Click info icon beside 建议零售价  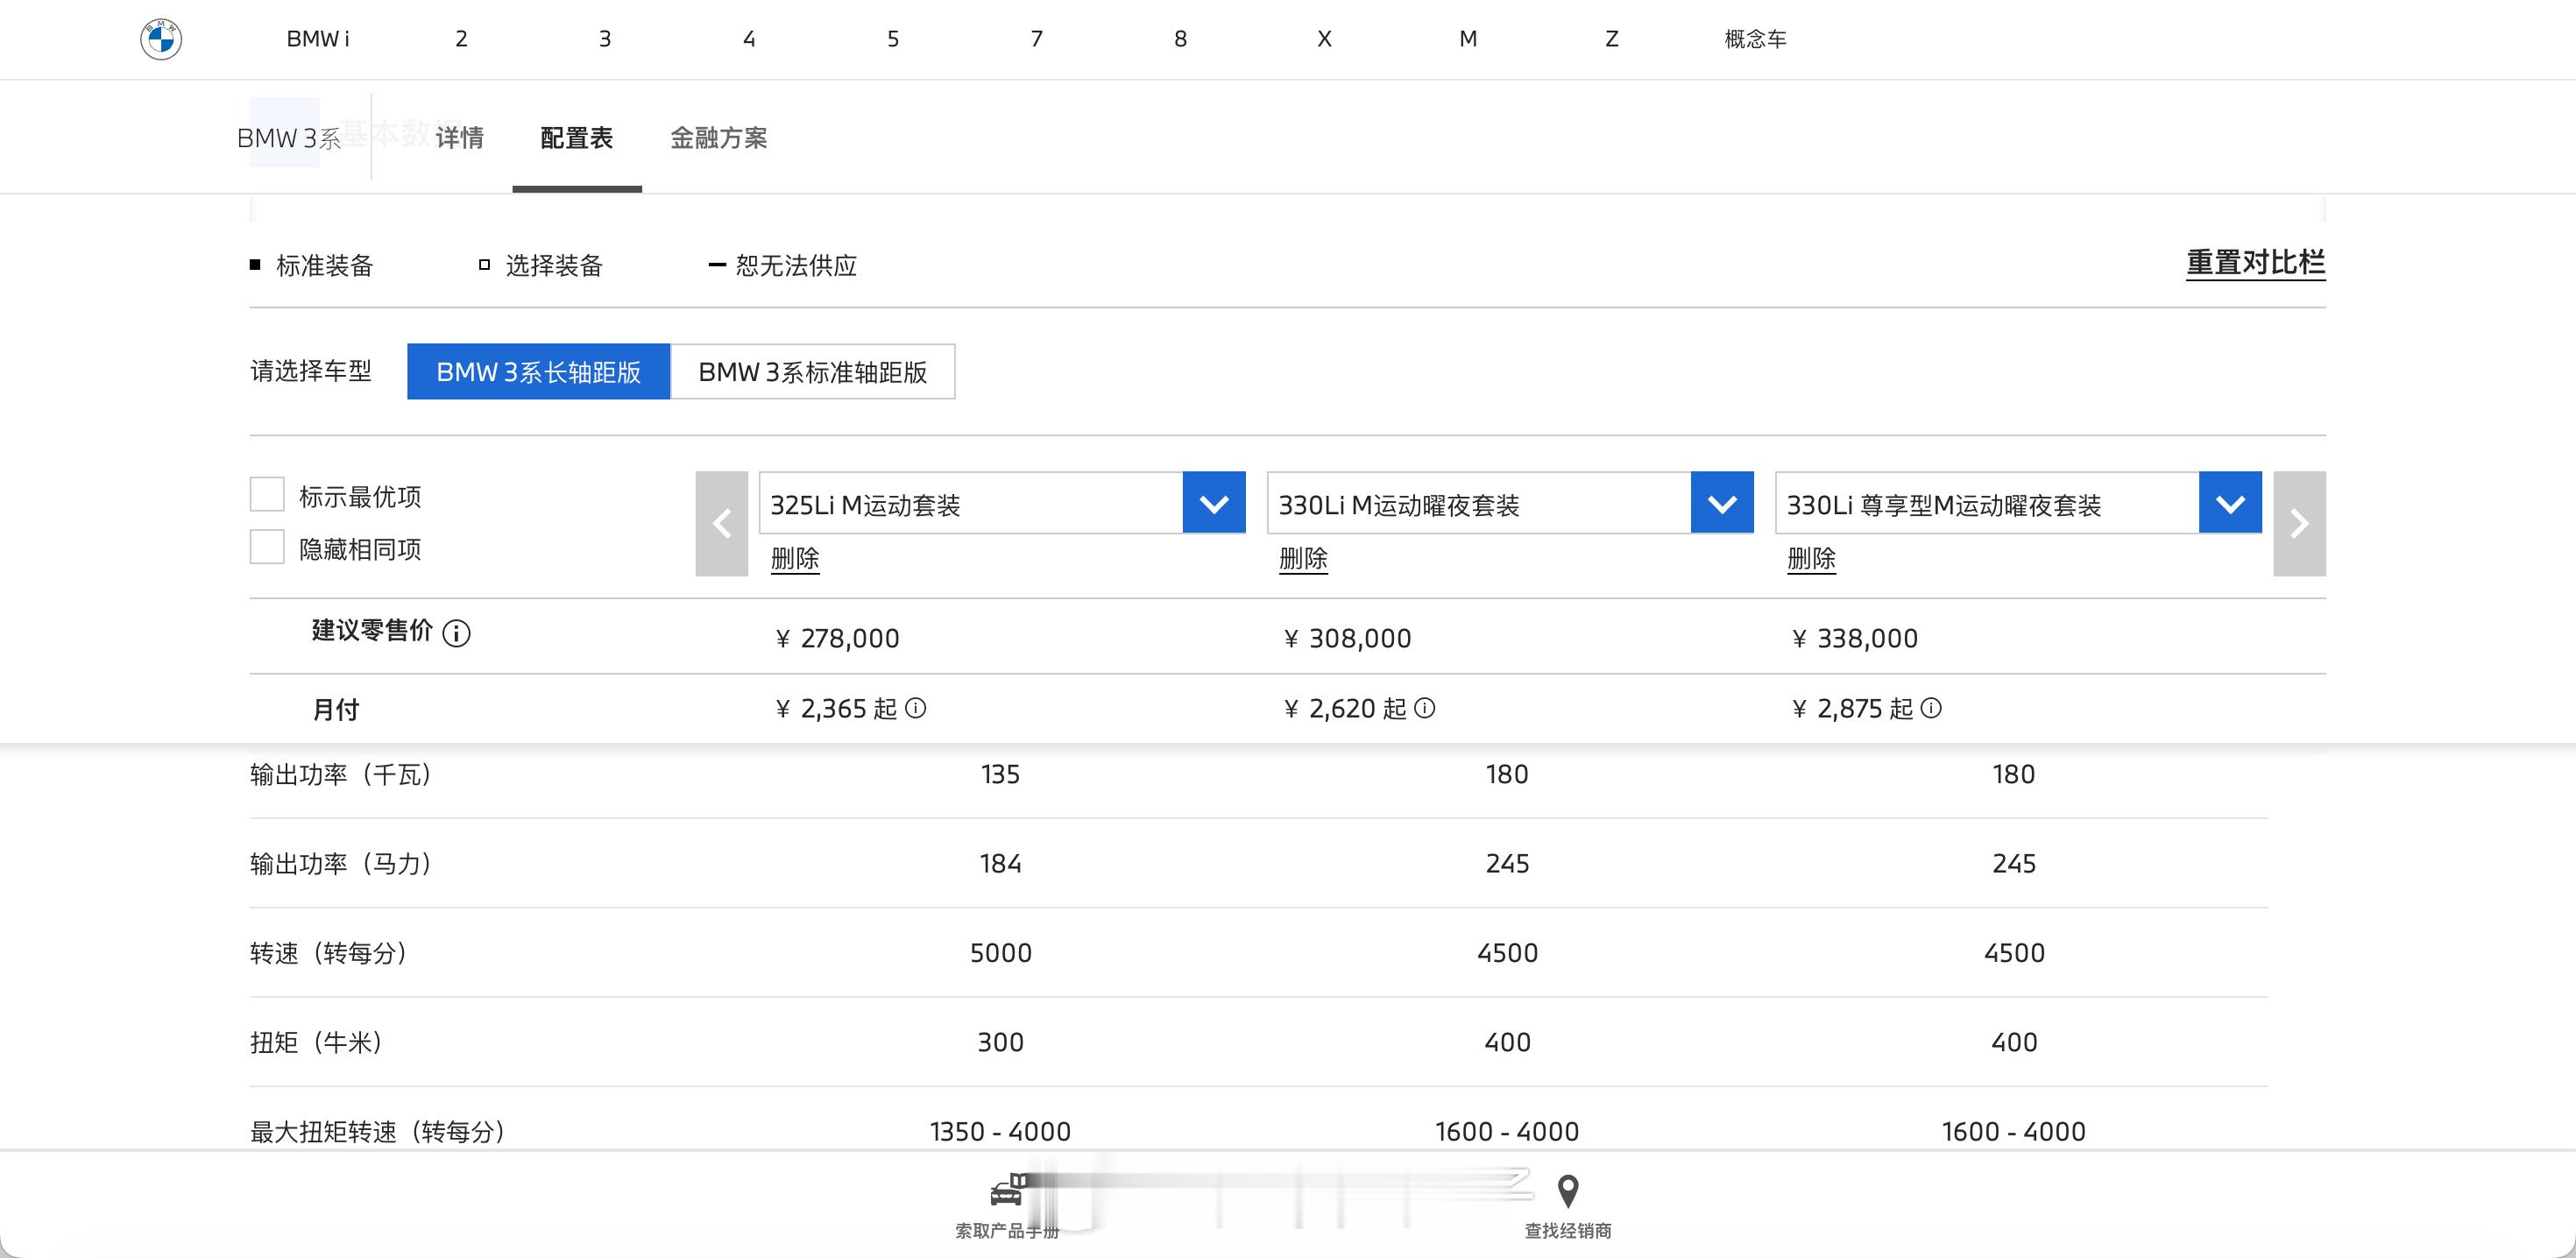click(x=456, y=633)
